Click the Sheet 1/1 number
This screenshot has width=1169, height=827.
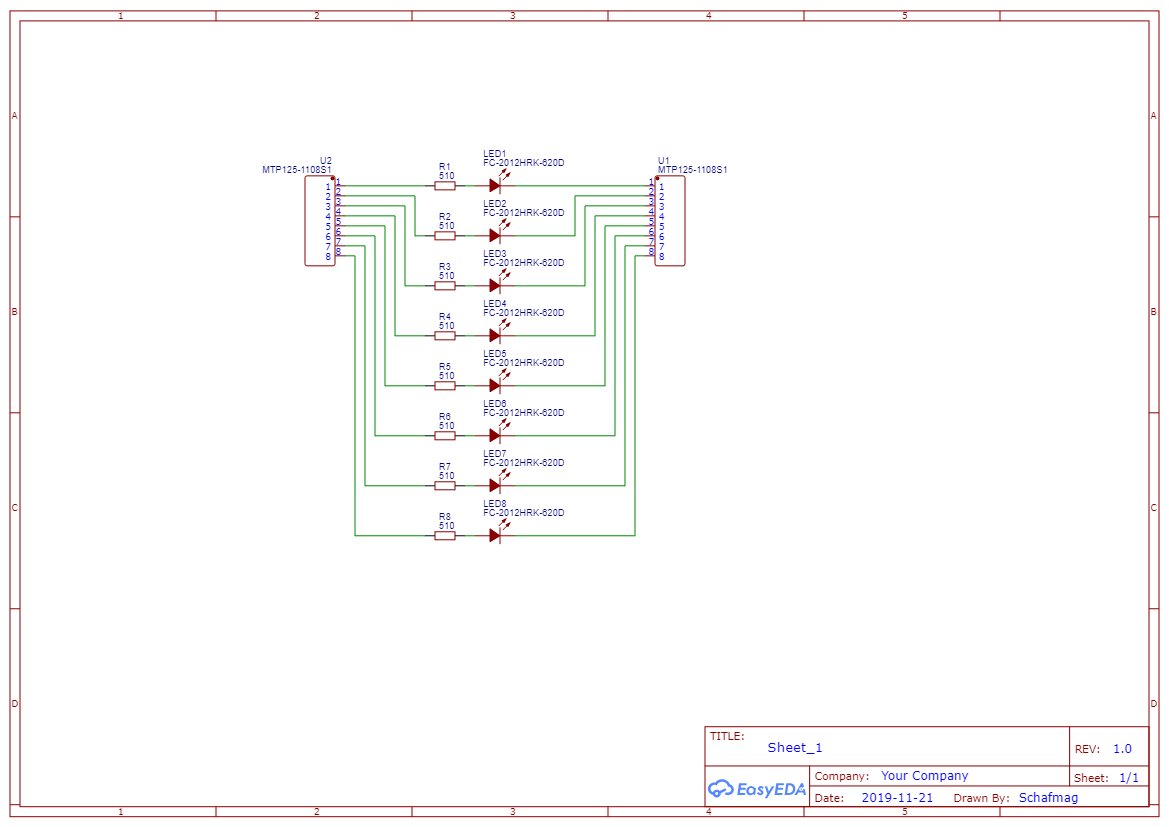(1128, 777)
